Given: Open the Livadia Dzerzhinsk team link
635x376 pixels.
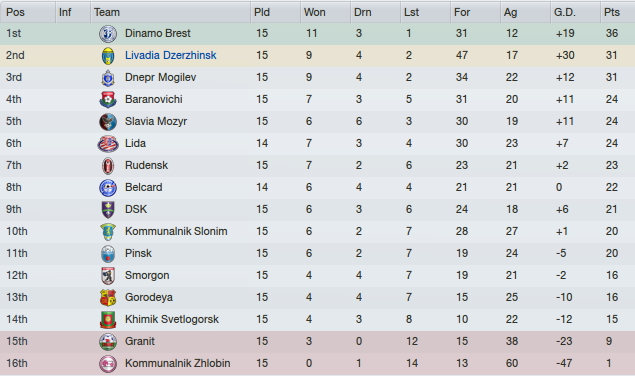Looking at the screenshot, I should click(170, 56).
